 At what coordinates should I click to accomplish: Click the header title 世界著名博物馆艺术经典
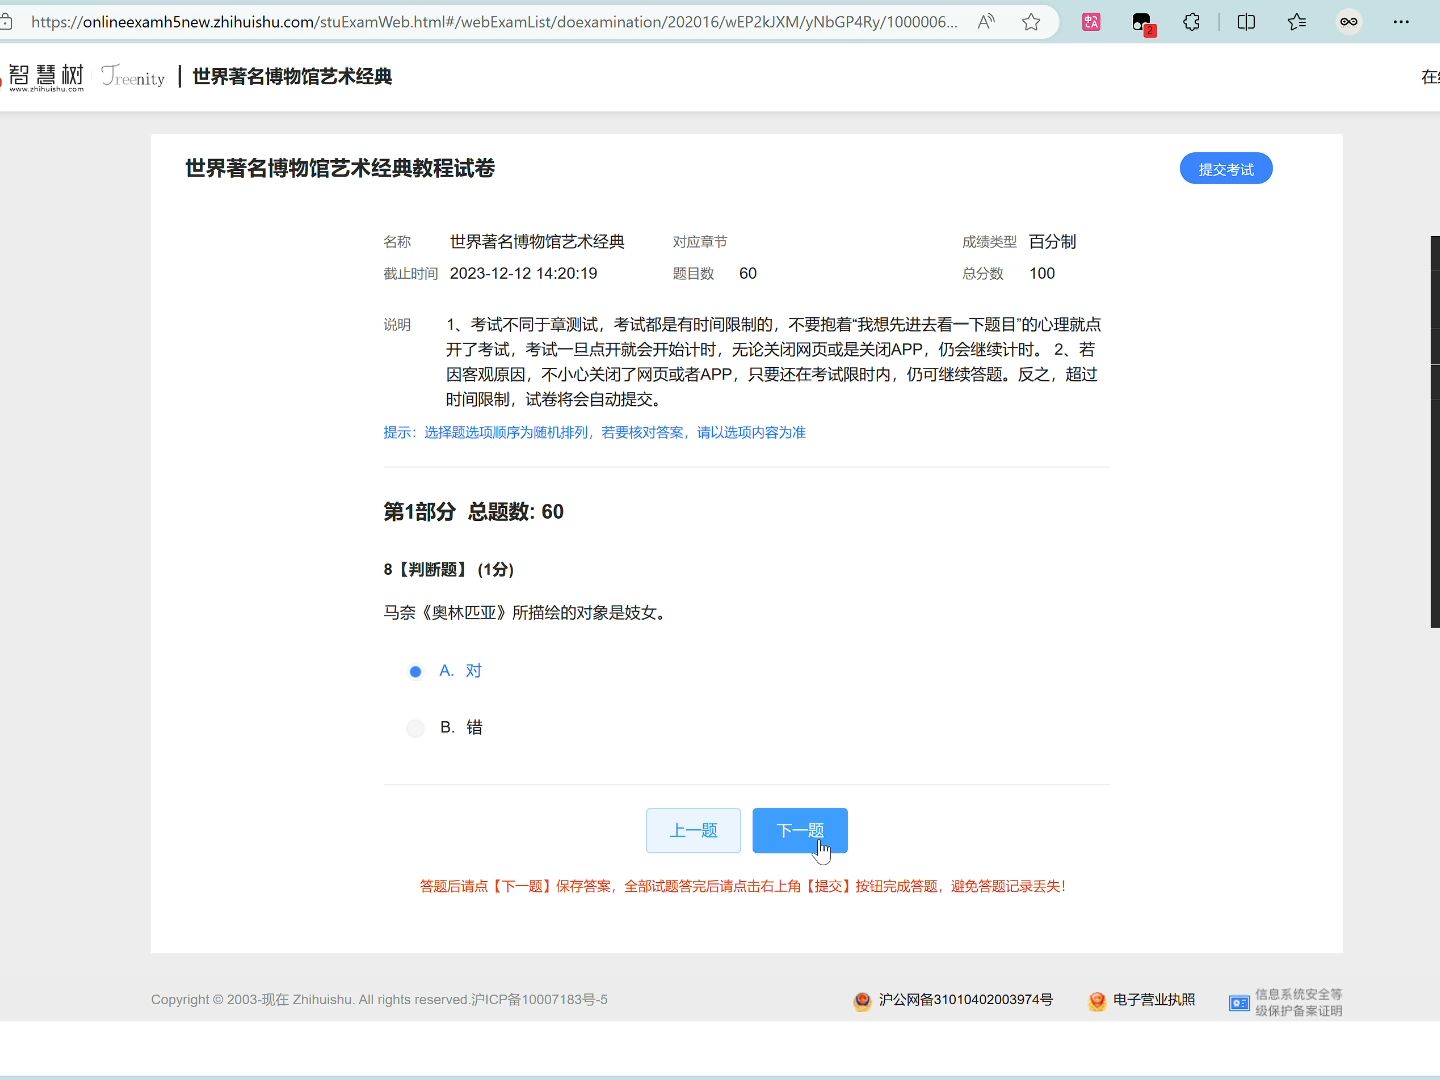tap(292, 77)
